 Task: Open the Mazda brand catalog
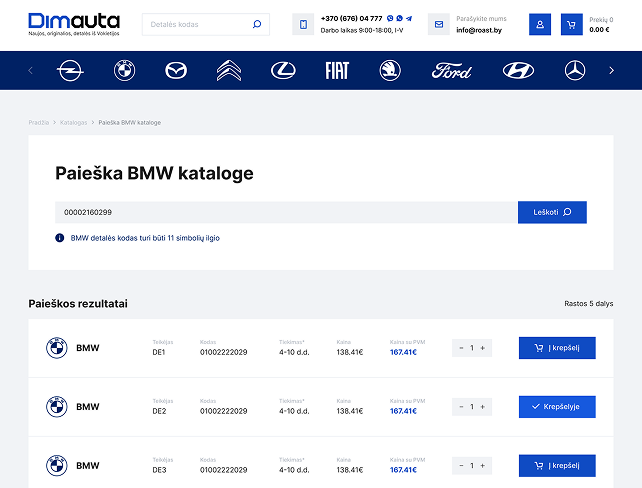click(176, 70)
